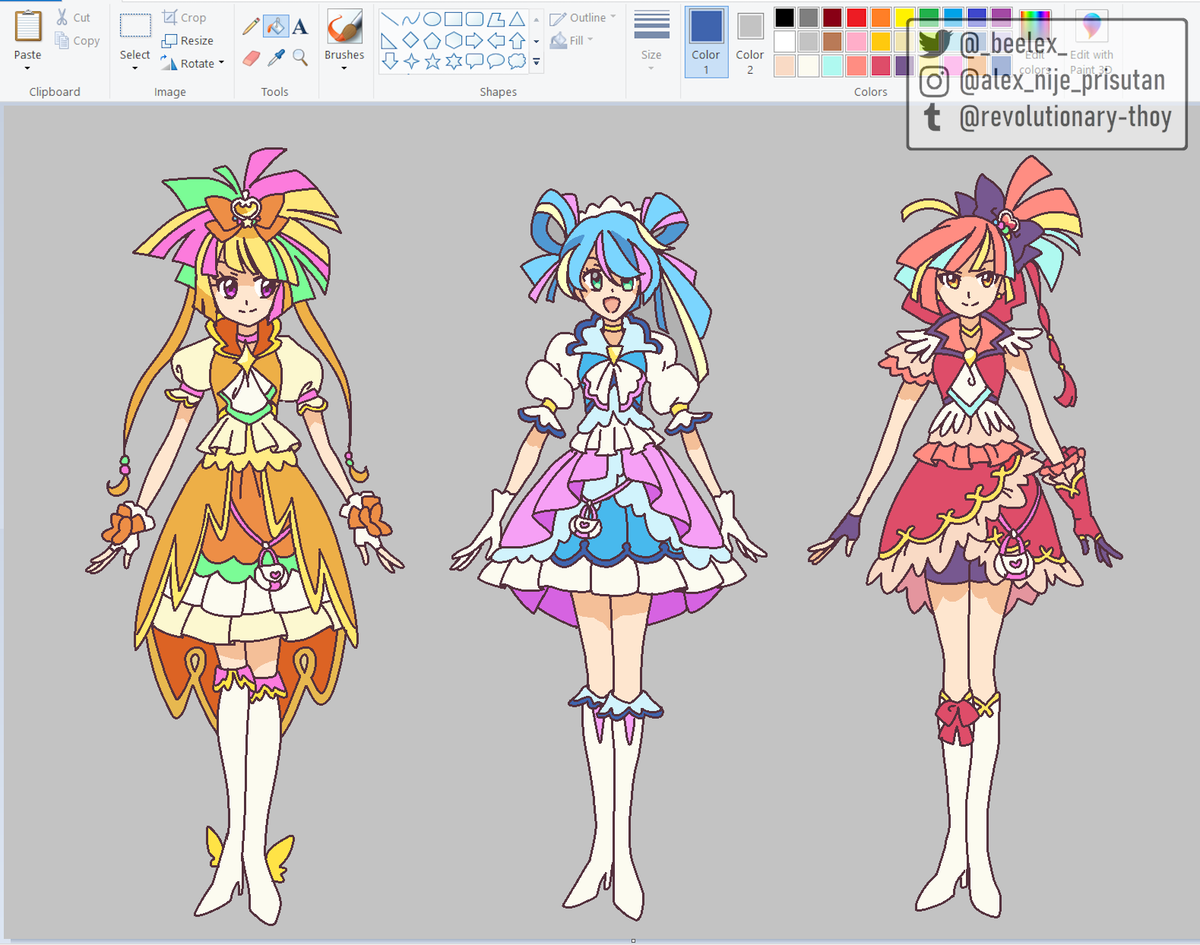Choose the red color swatch
The width and height of the screenshot is (1200, 945).
857,17
